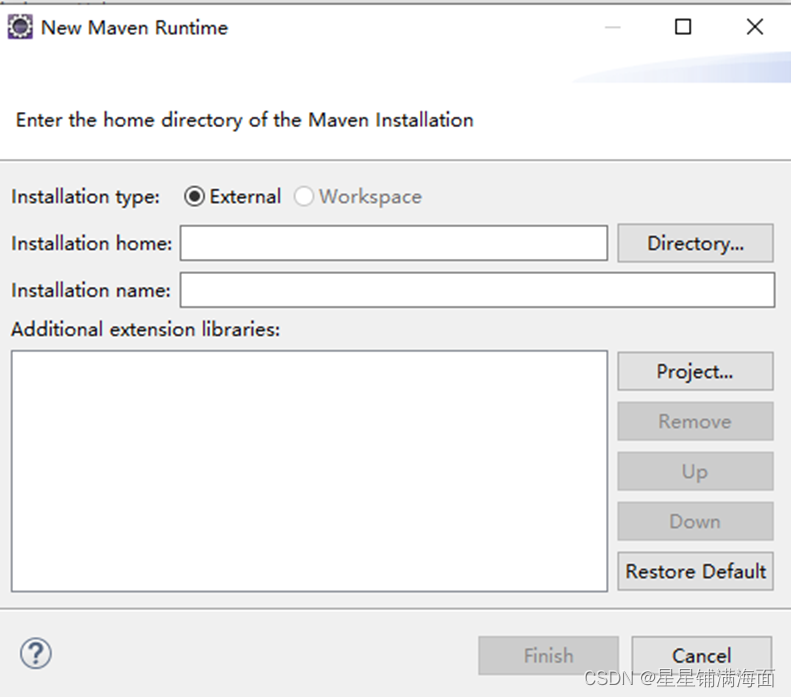Move library Up in the list
791x697 pixels.
tap(695, 471)
